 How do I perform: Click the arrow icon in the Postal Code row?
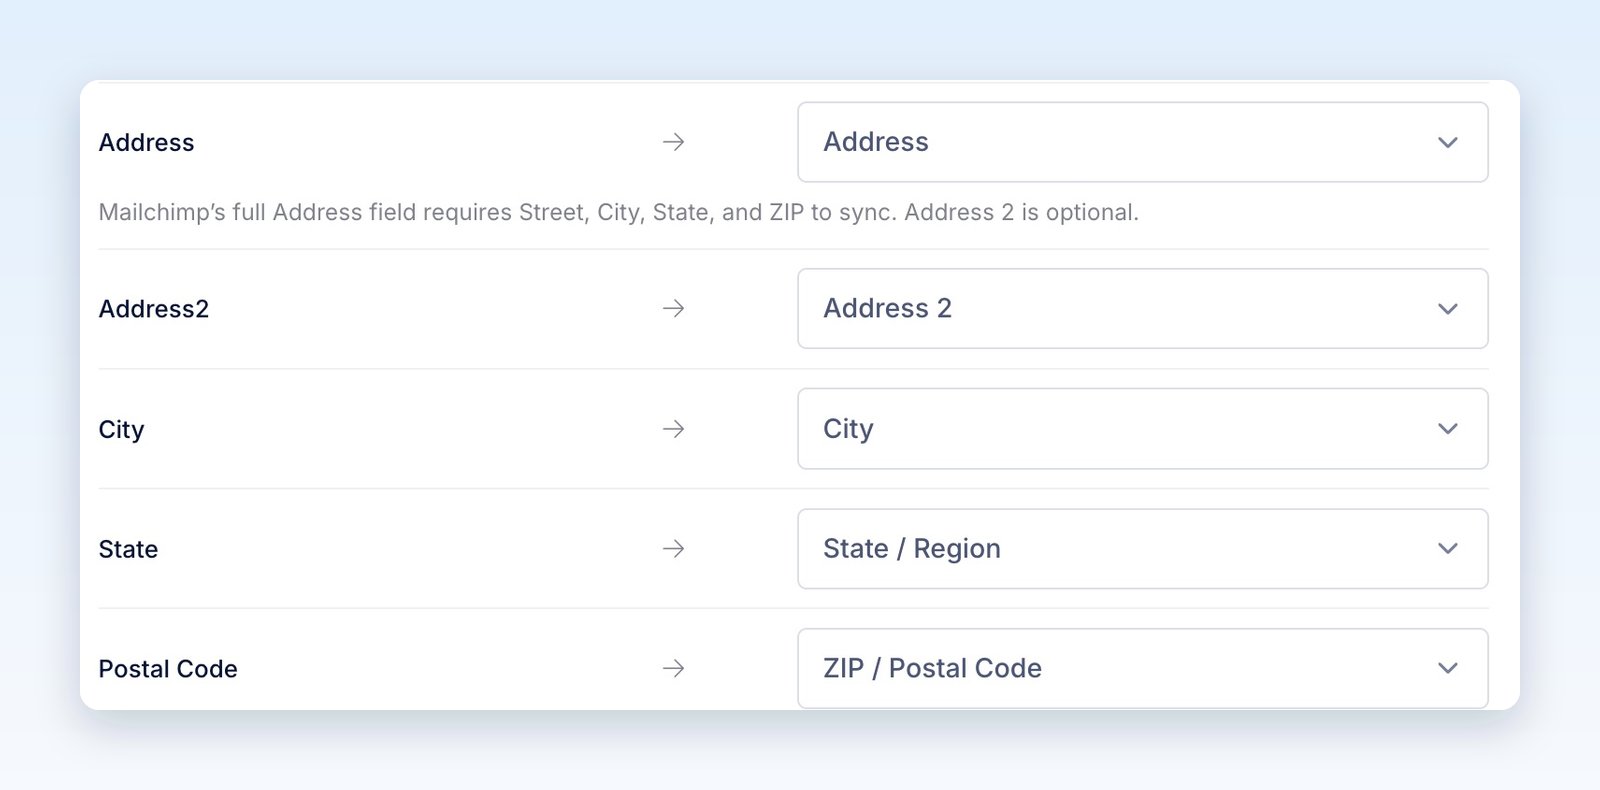[674, 668]
